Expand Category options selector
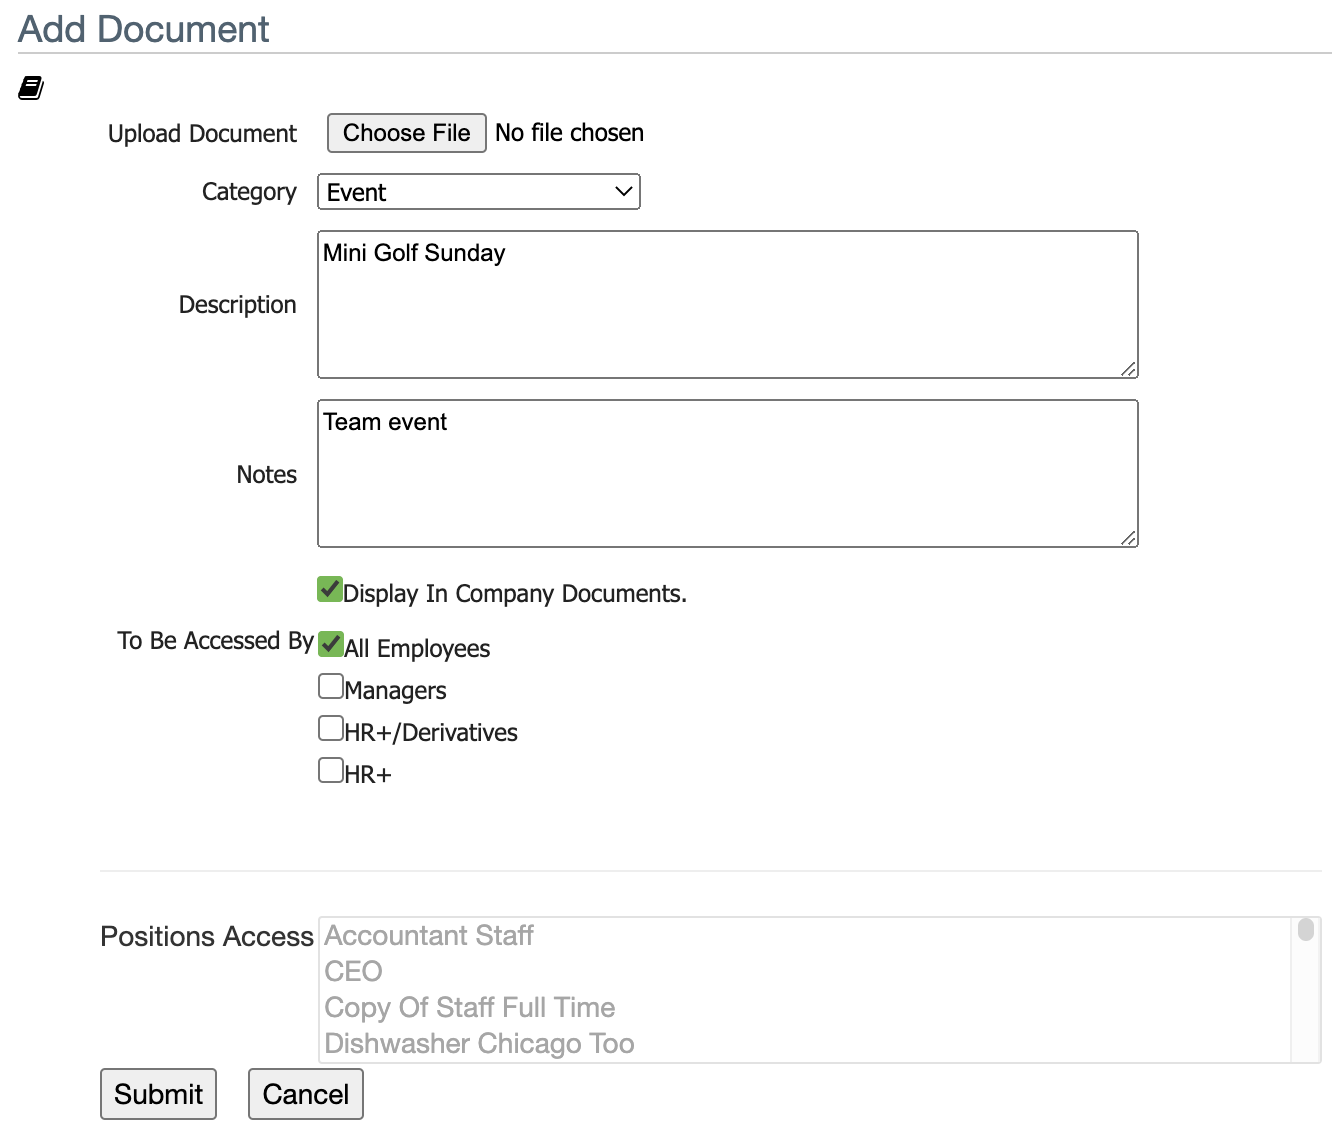 (x=622, y=191)
